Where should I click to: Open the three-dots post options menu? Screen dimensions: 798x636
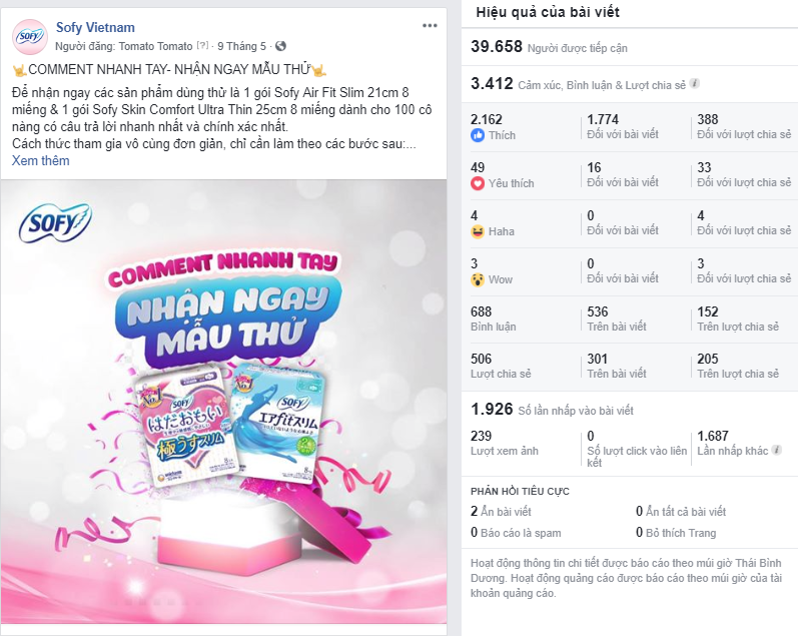pos(430,25)
